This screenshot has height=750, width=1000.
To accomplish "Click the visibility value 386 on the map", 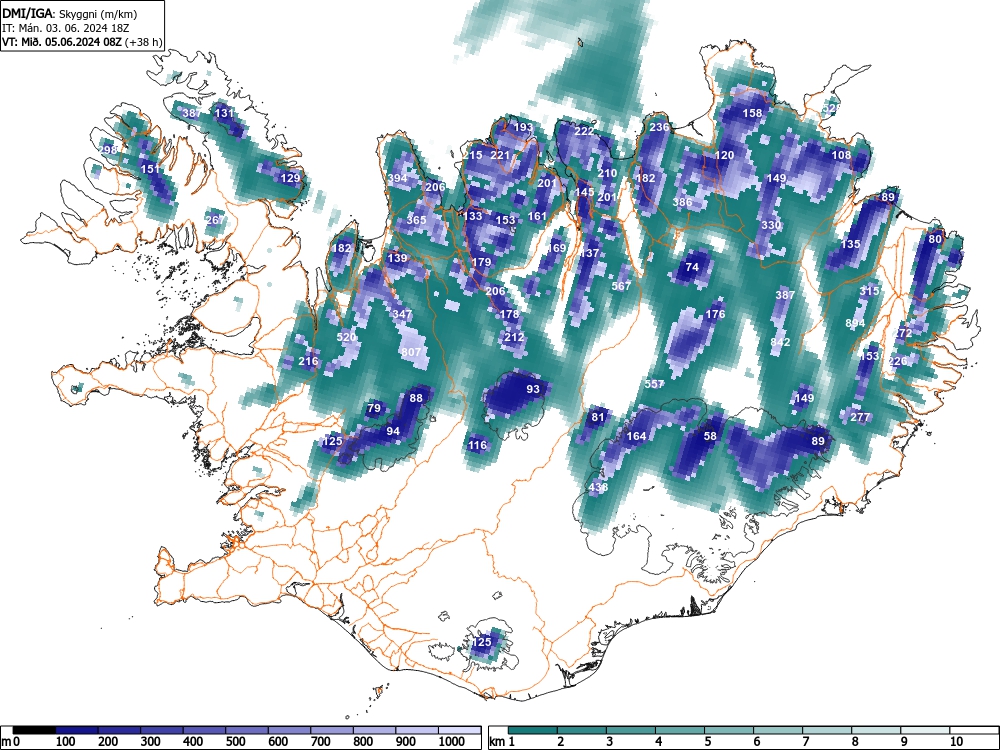I will (x=682, y=202).
